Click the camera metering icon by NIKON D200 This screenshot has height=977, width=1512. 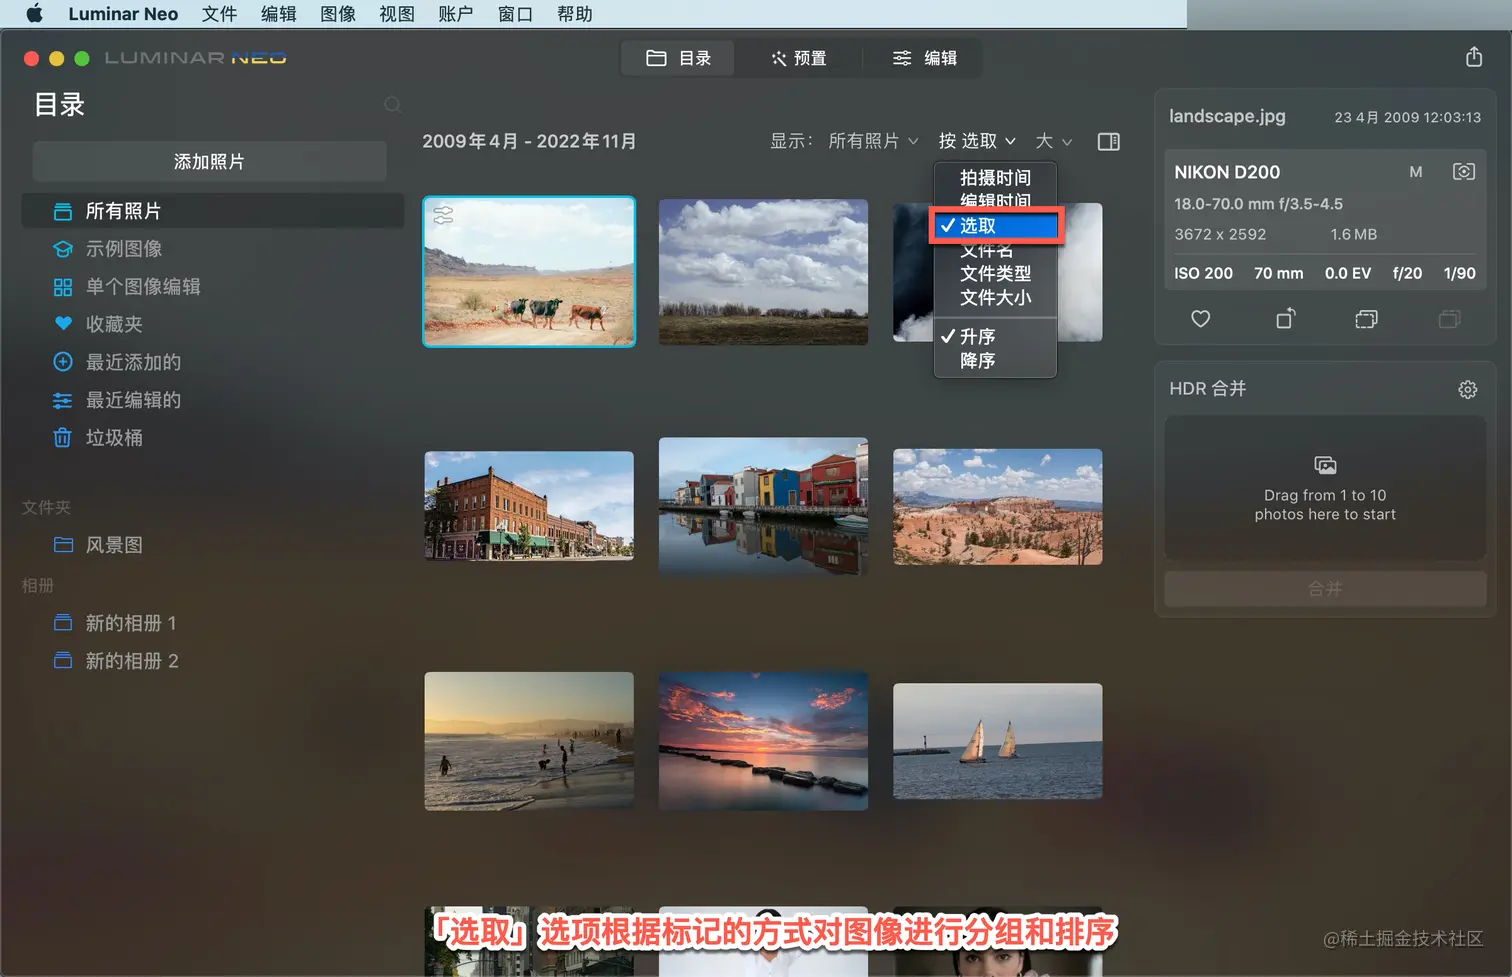1463,172
